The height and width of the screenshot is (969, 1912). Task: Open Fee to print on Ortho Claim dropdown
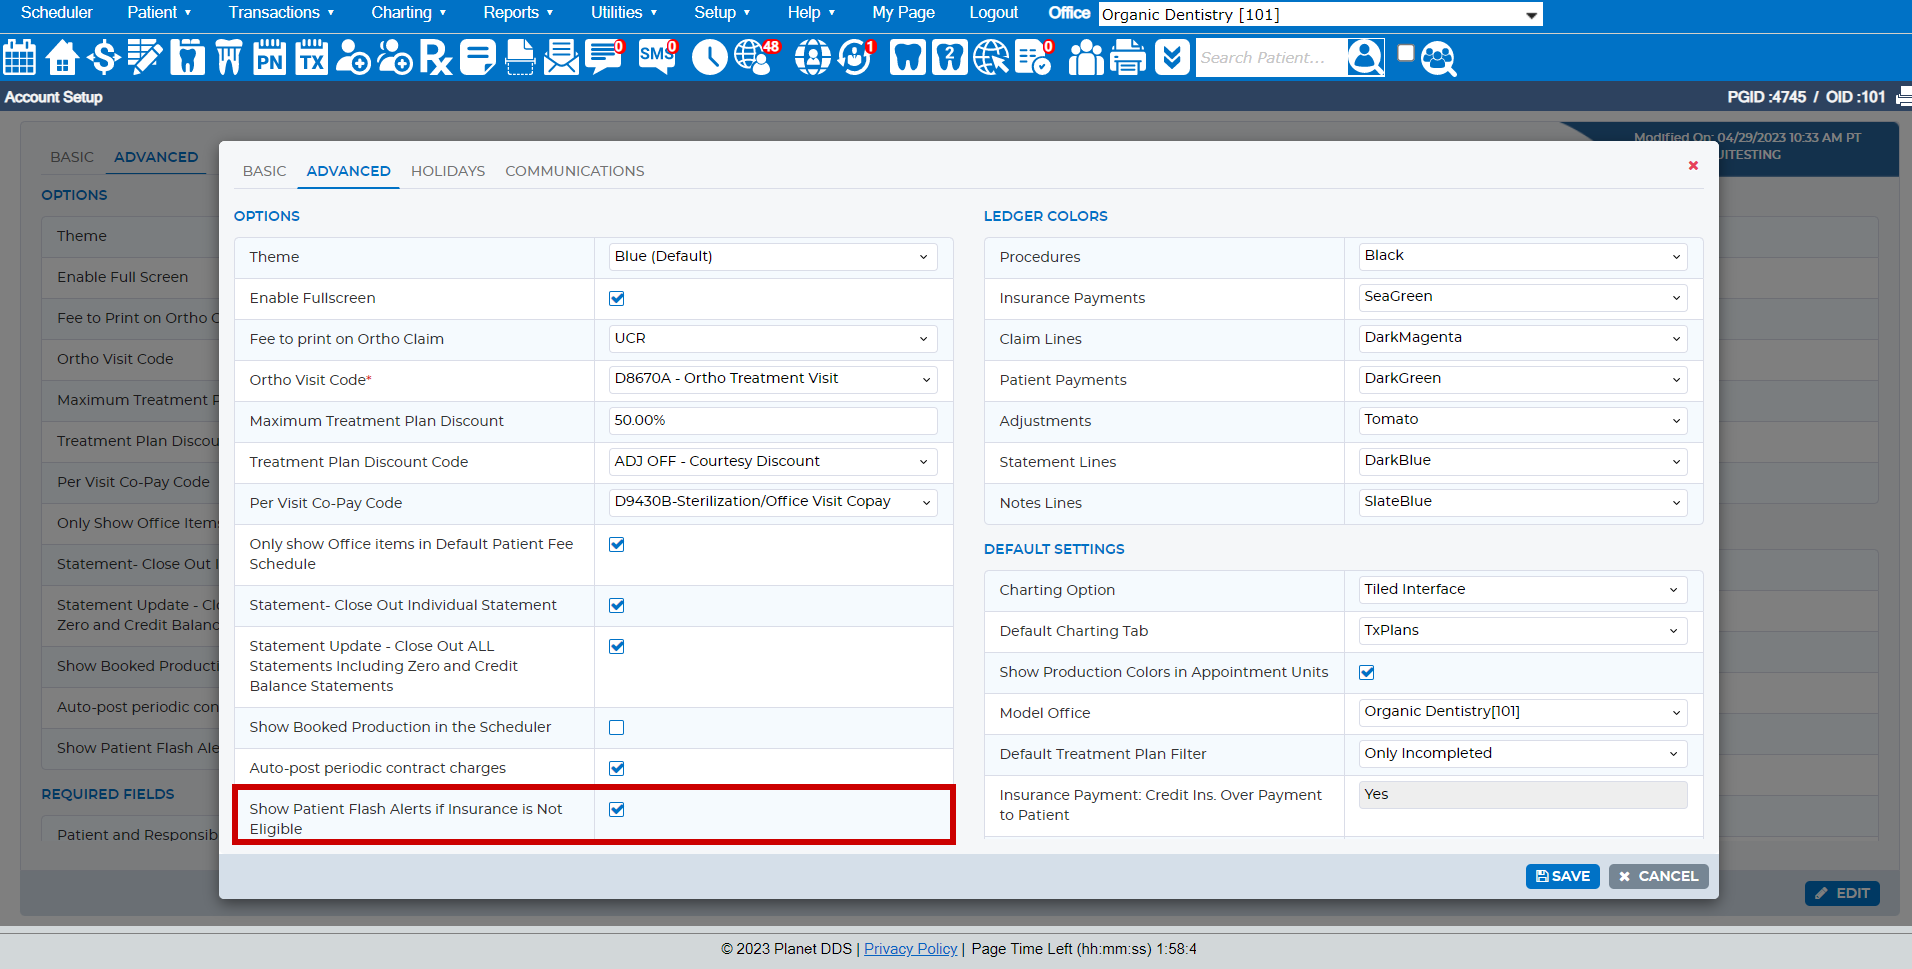coord(773,339)
